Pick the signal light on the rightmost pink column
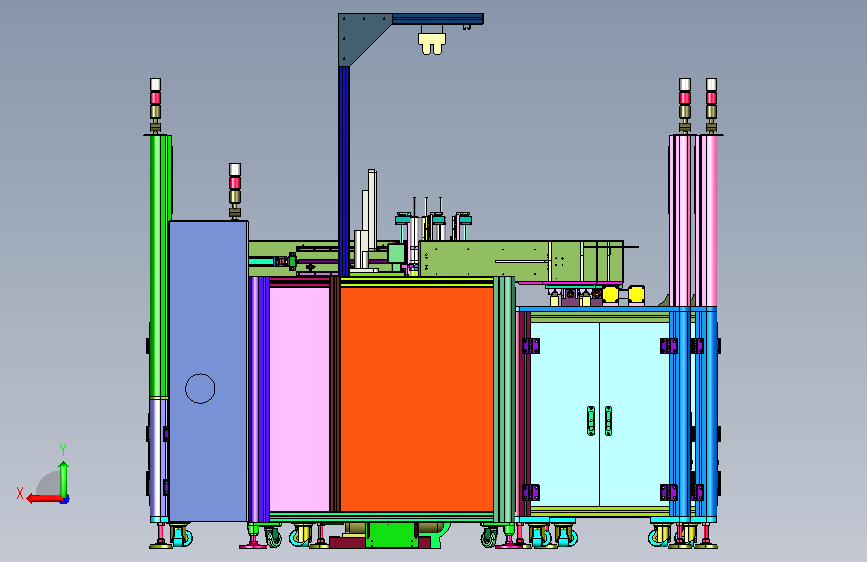This screenshot has width=867, height=562. [711, 105]
